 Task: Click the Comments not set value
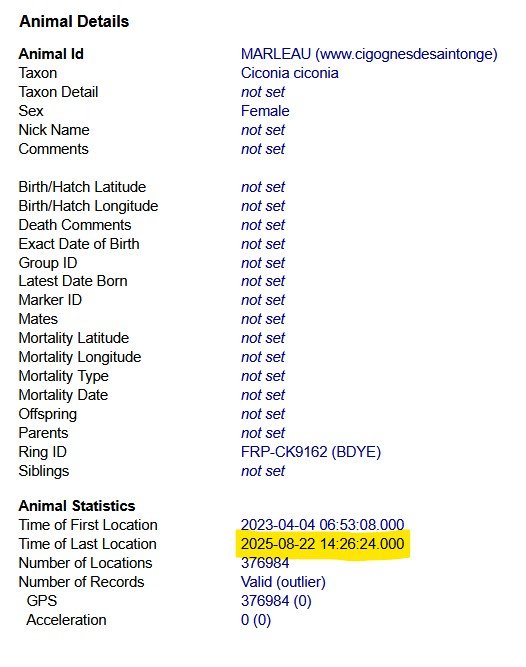[263, 149]
